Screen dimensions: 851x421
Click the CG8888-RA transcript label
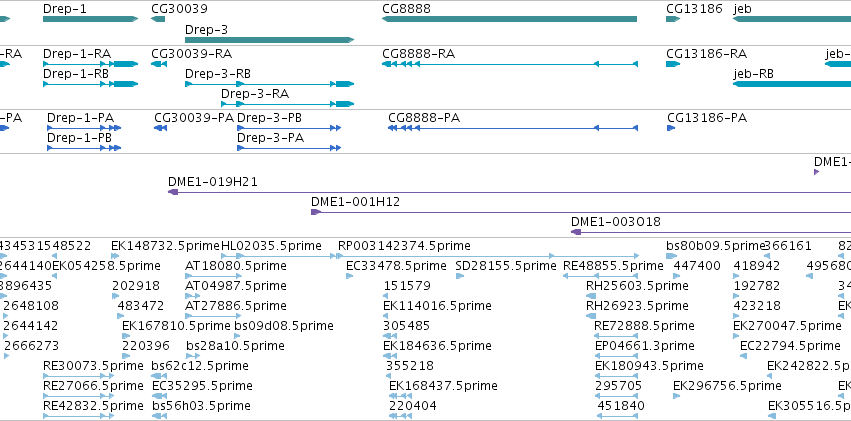418,54
